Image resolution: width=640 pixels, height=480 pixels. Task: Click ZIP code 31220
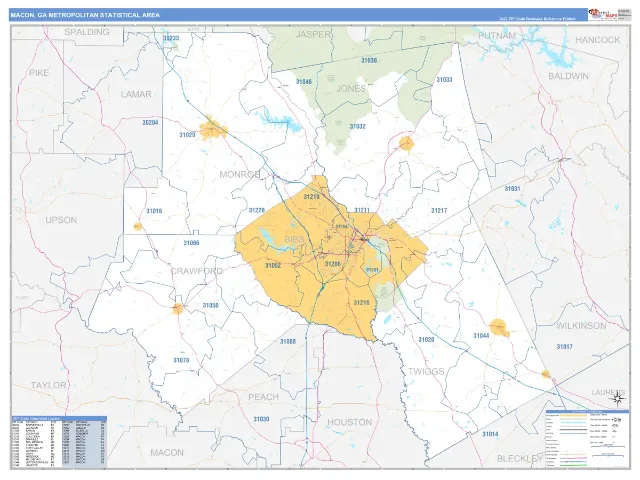[x=257, y=211]
